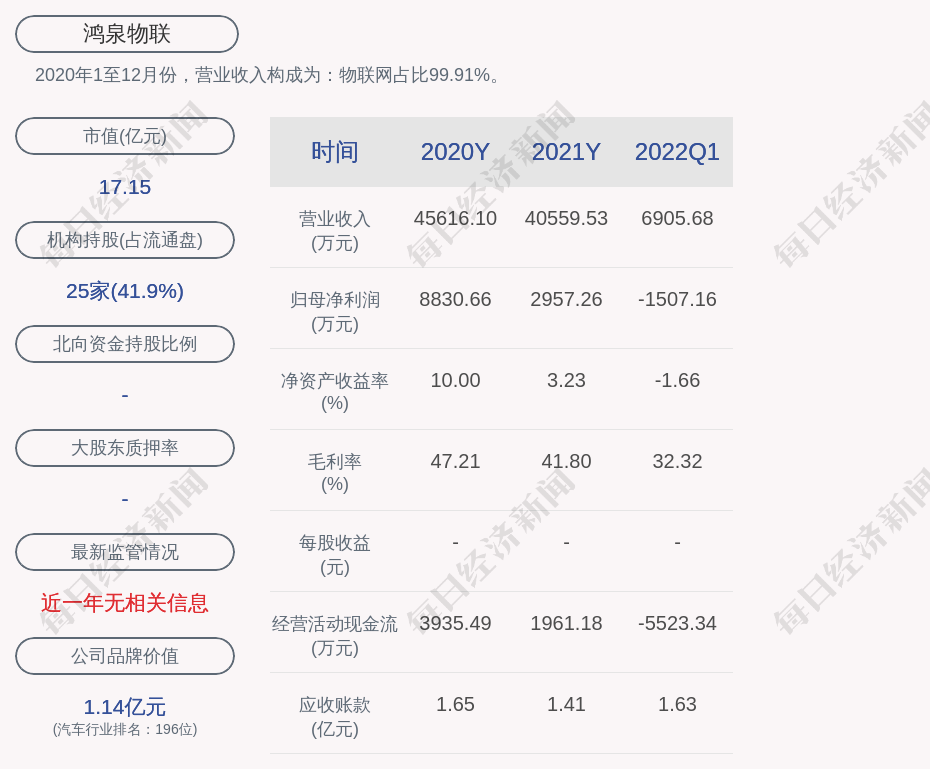
Task: Click the 营业收入 row label
Action: 335,229
